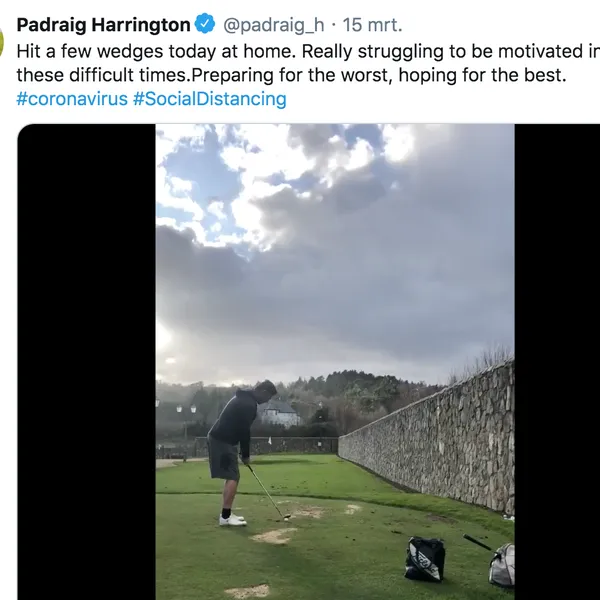
Task: Click the left black bar of the video
Action: click(x=86, y=362)
